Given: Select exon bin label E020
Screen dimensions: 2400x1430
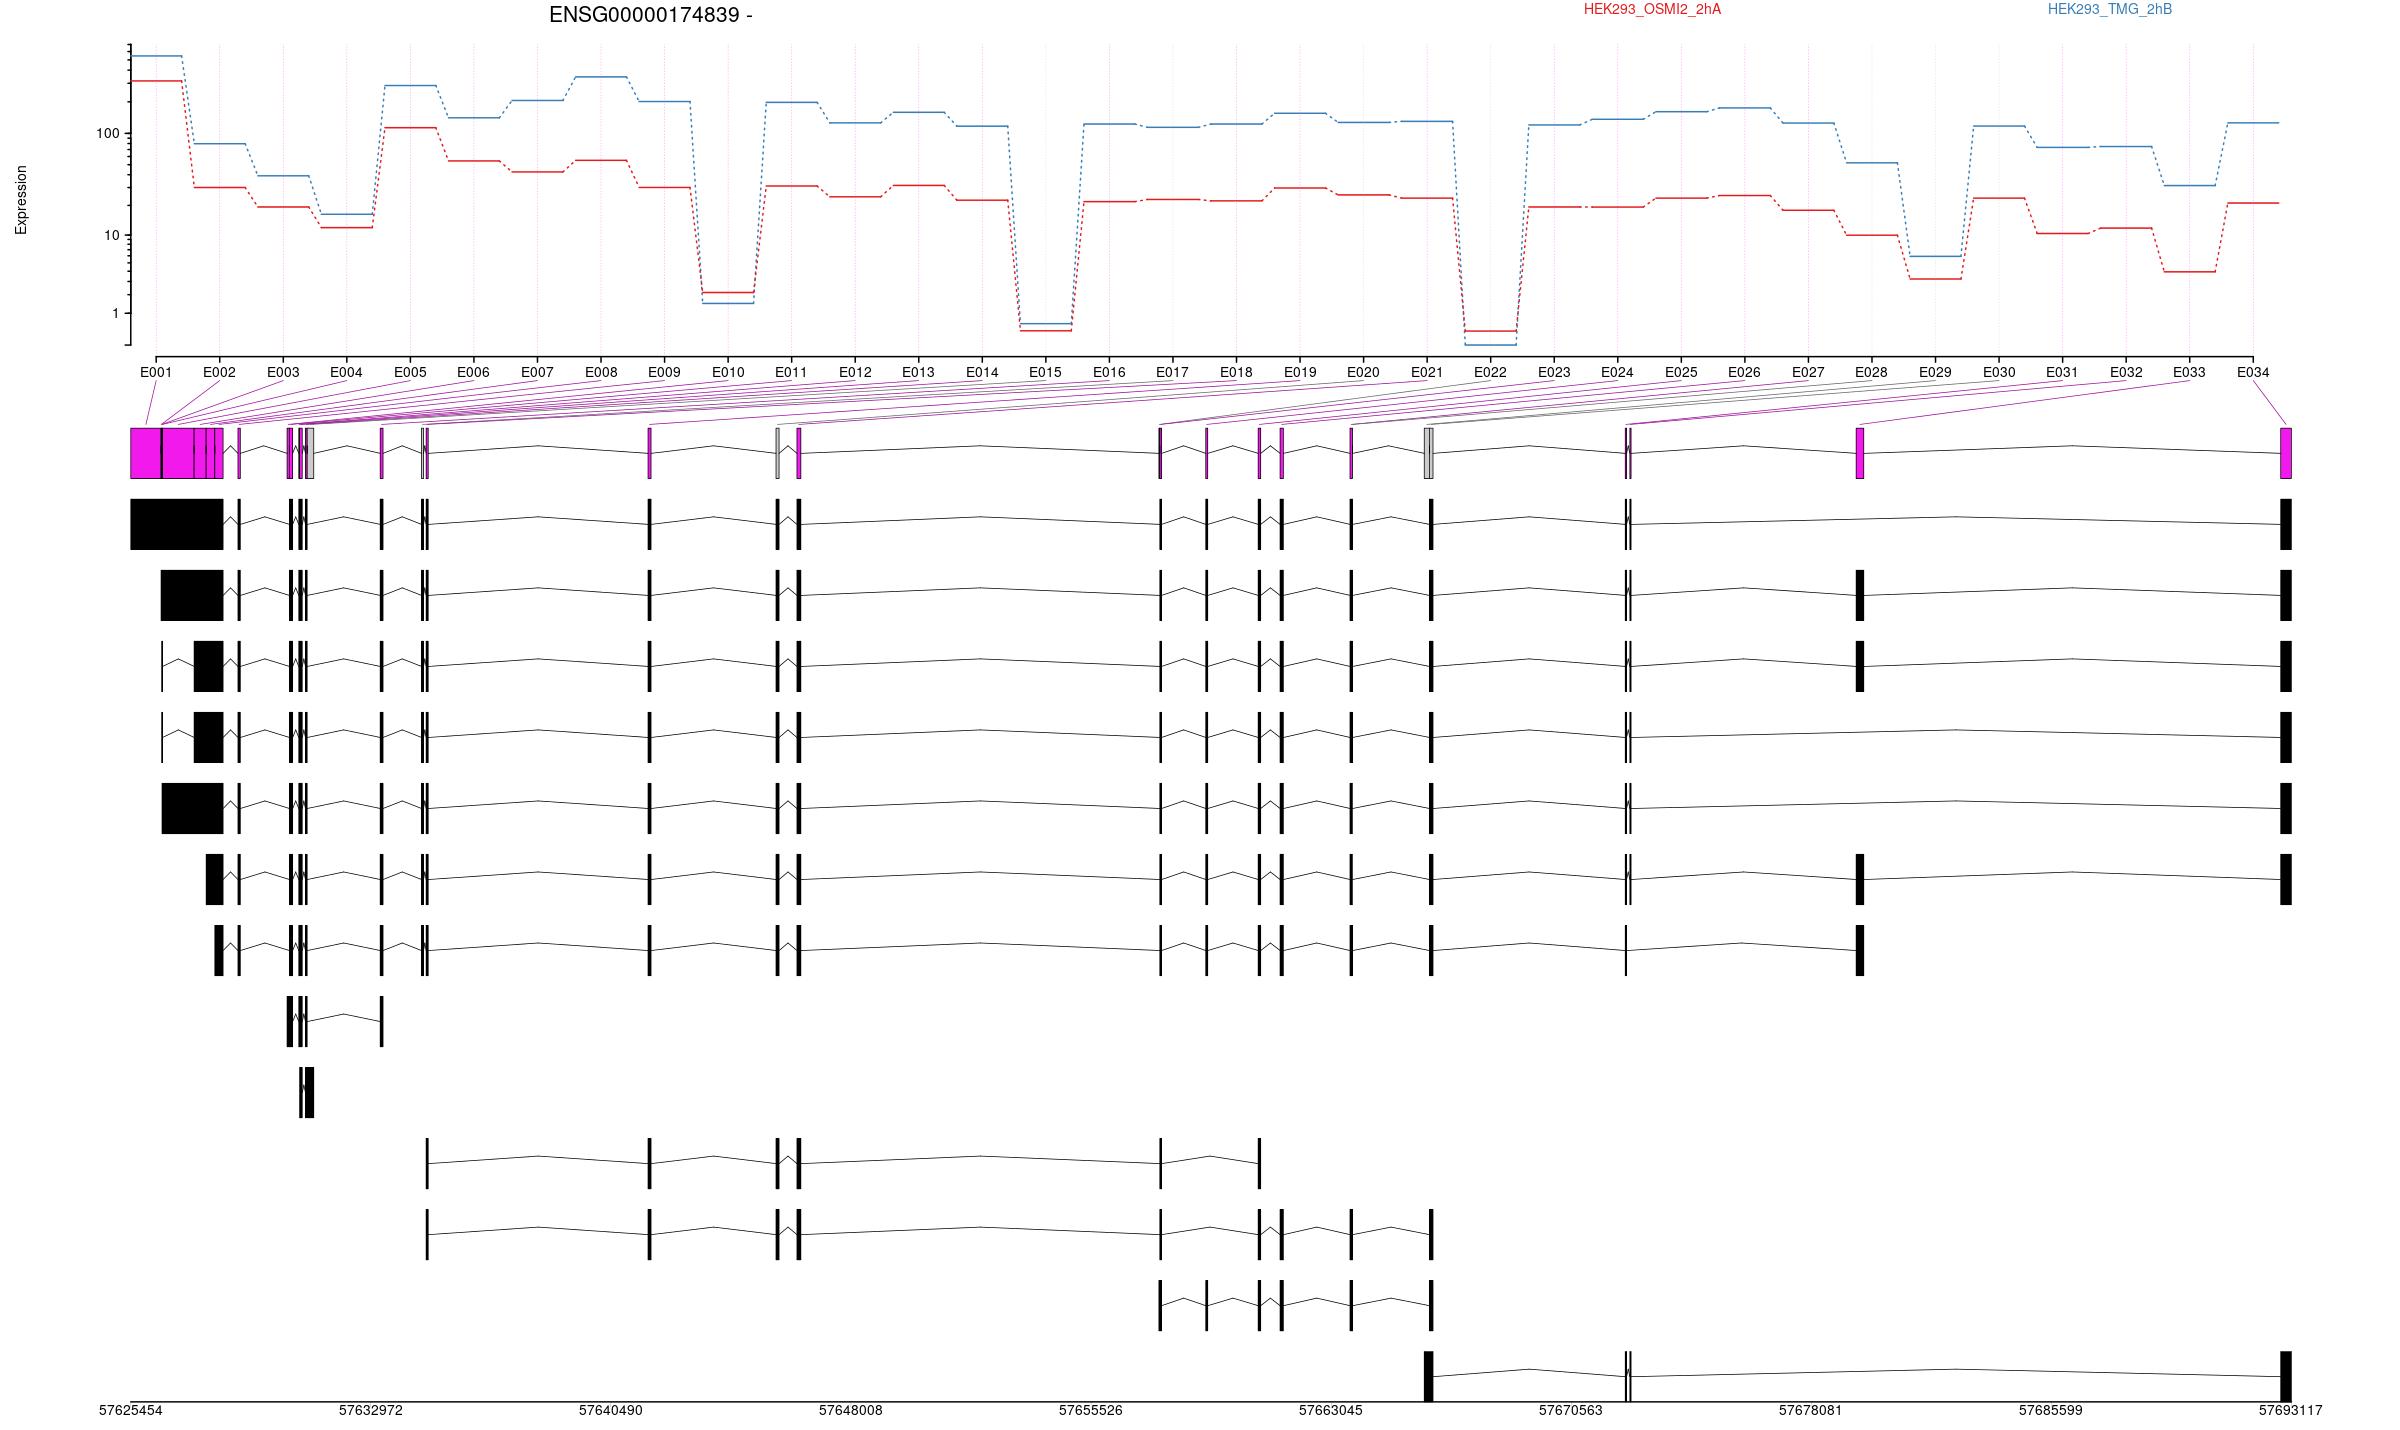Looking at the screenshot, I should click(x=1363, y=372).
